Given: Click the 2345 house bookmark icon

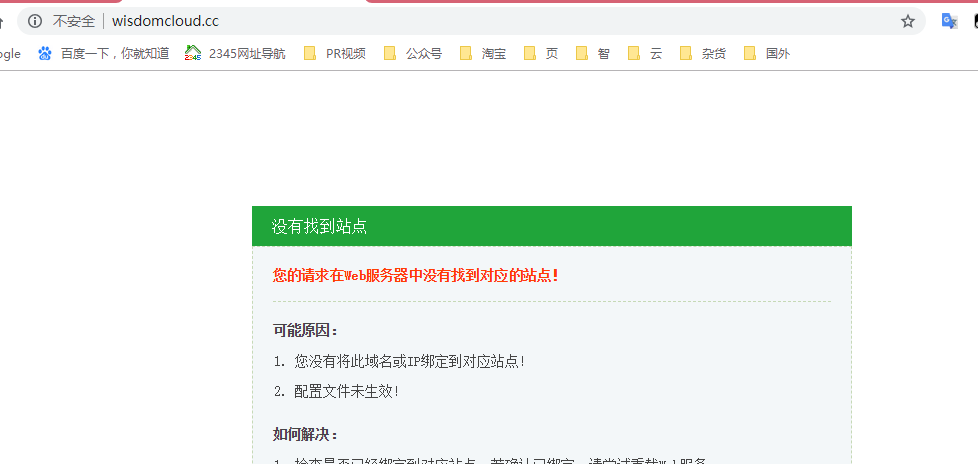Looking at the screenshot, I should (193, 53).
